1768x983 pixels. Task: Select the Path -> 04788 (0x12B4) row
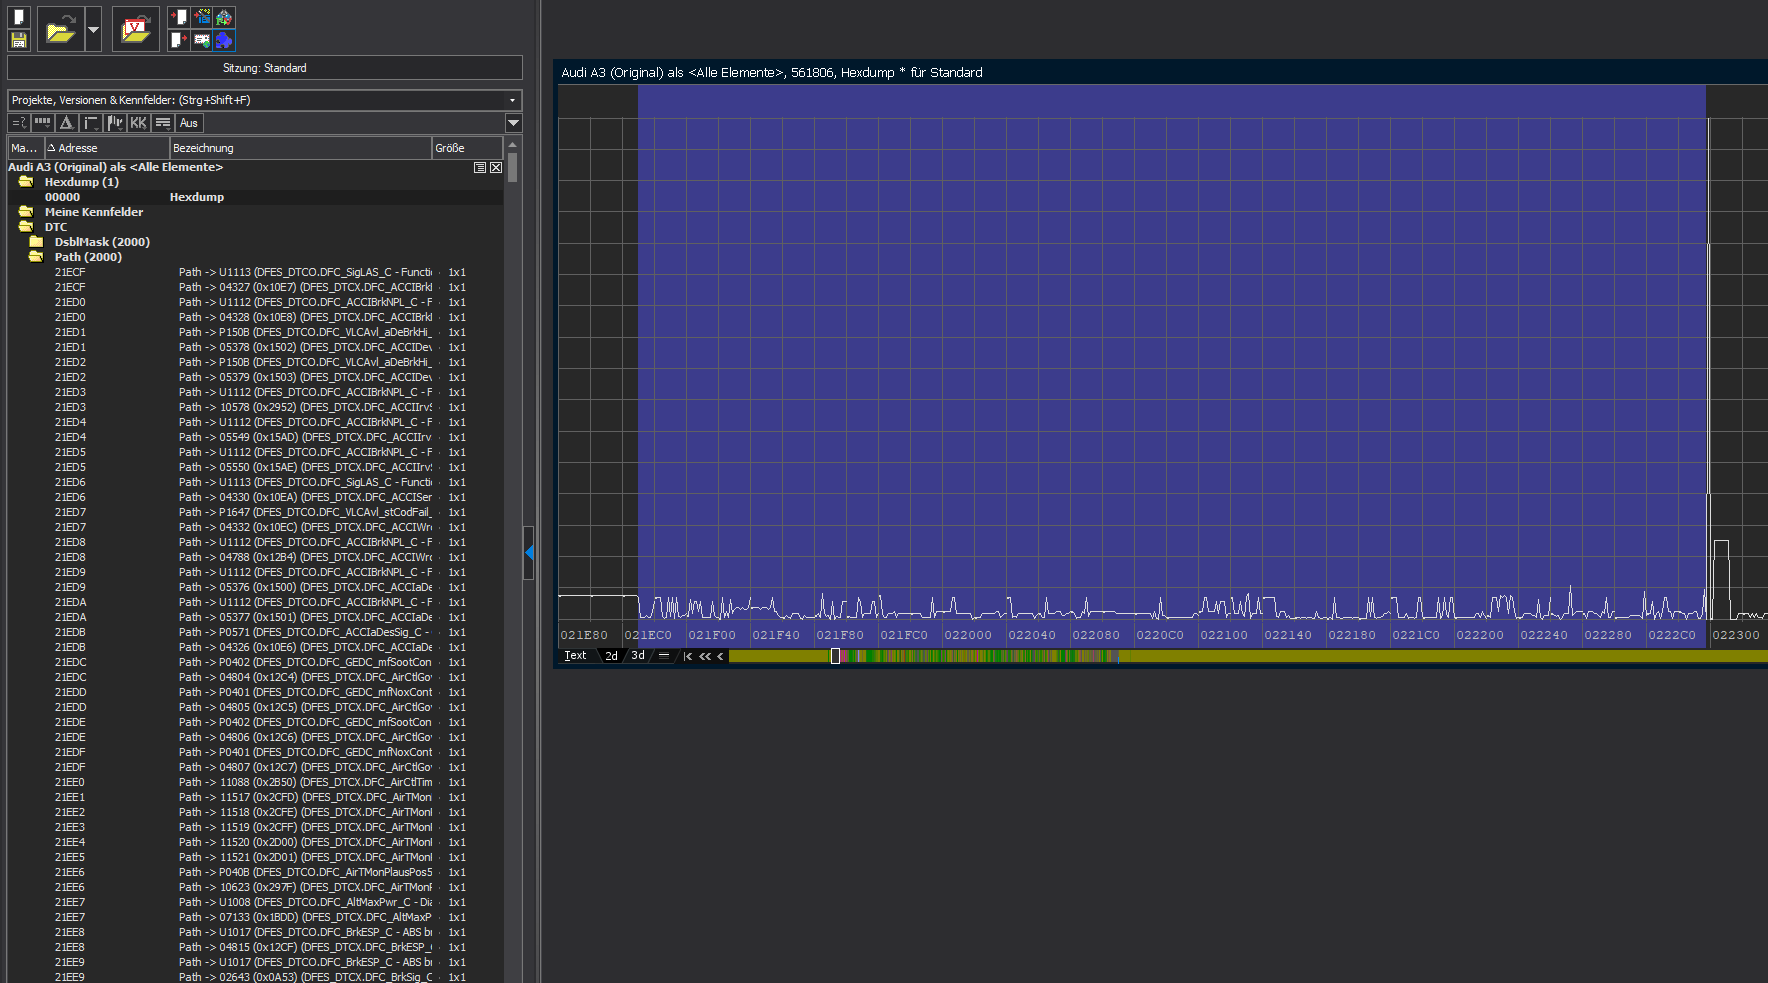pyautogui.click(x=255, y=557)
